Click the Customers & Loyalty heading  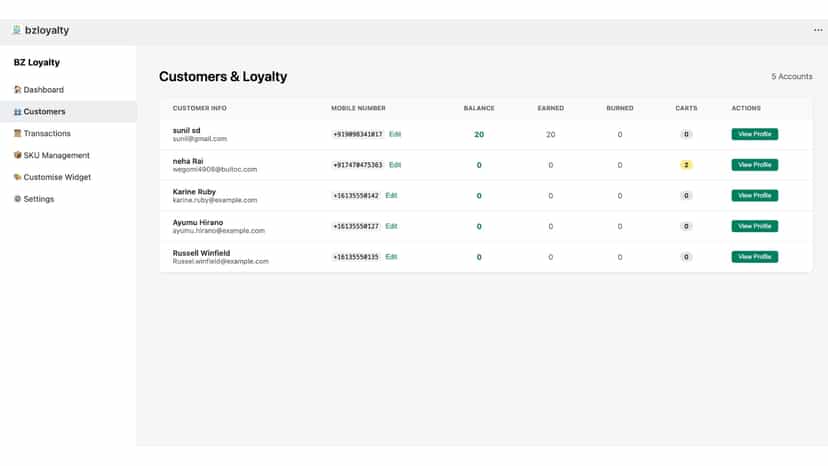coord(223,77)
